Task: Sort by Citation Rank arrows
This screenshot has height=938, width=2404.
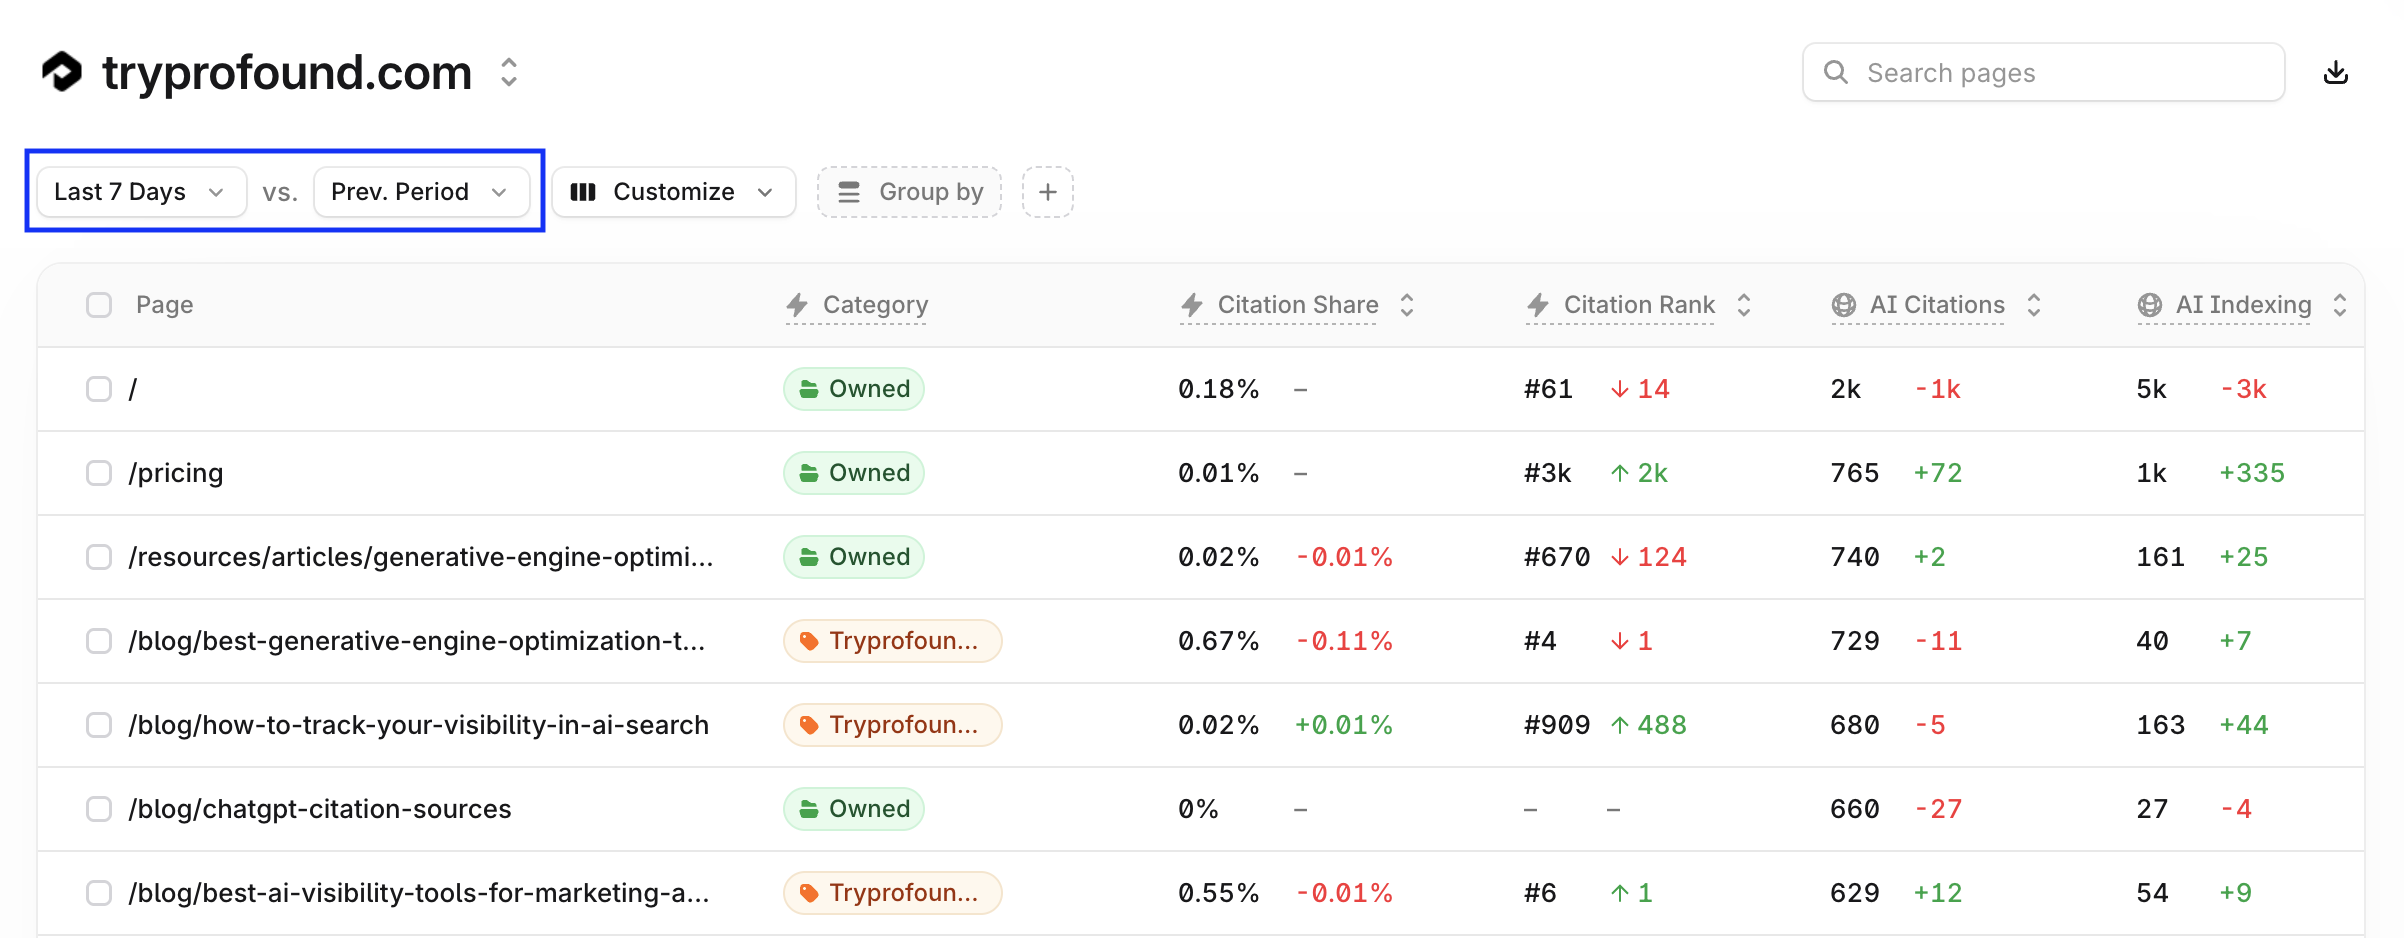Action: click(1744, 305)
